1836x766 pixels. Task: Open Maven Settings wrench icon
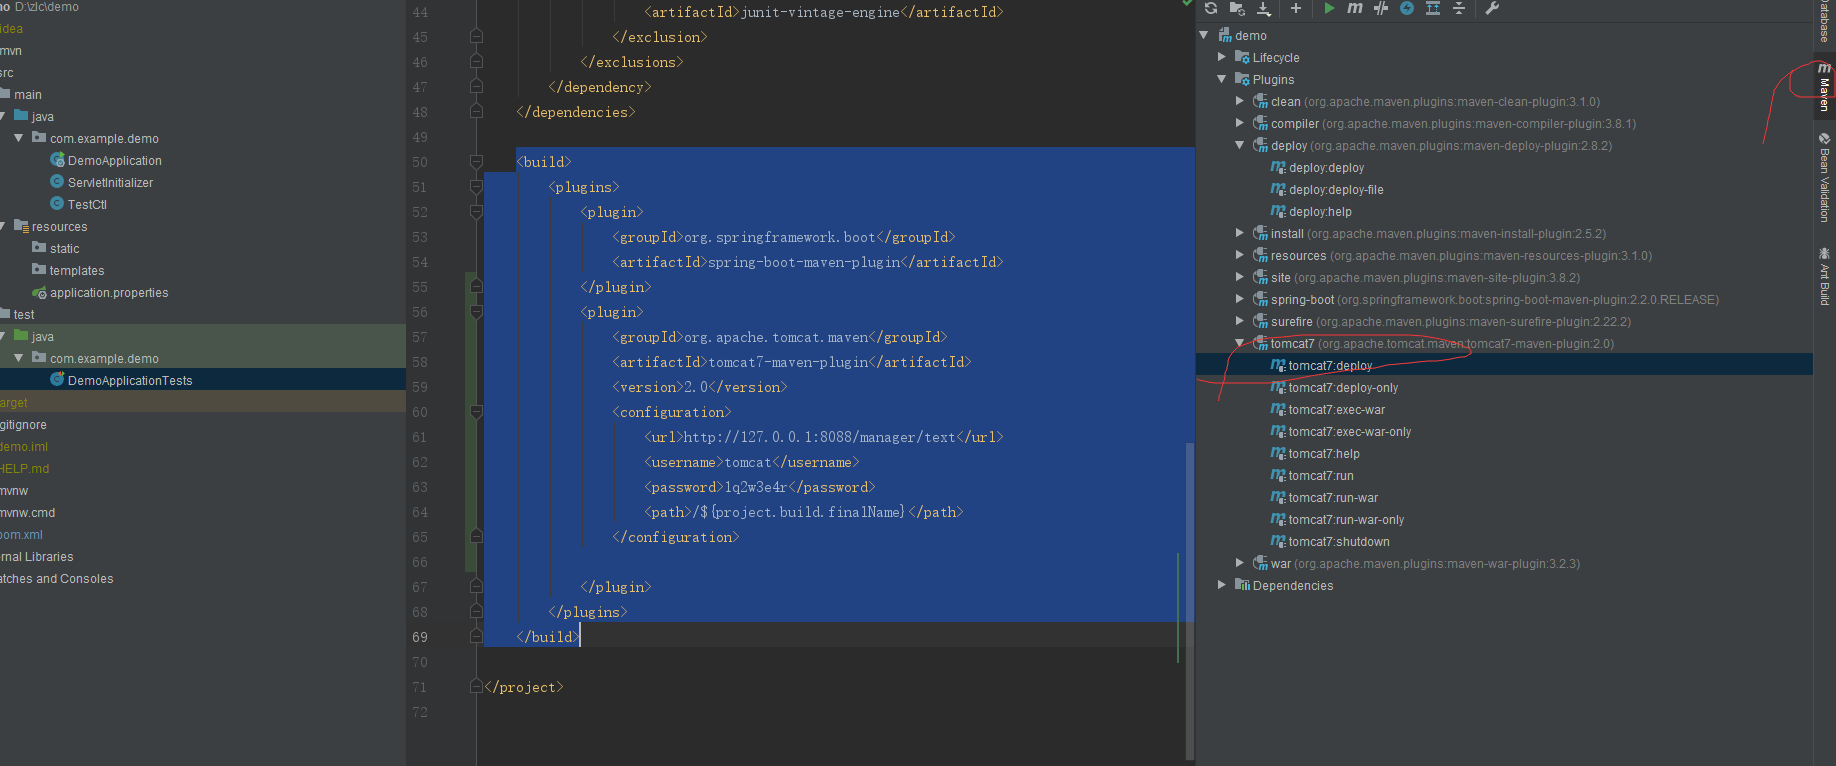pyautogui.click(x=1492, y=9)
